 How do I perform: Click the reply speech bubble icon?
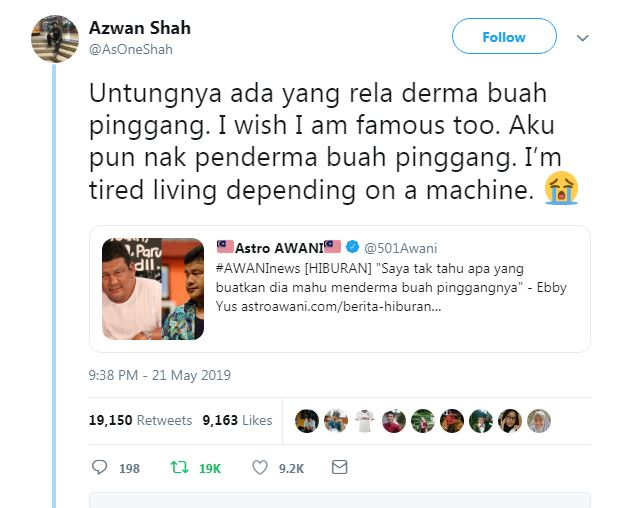[99, 467]
